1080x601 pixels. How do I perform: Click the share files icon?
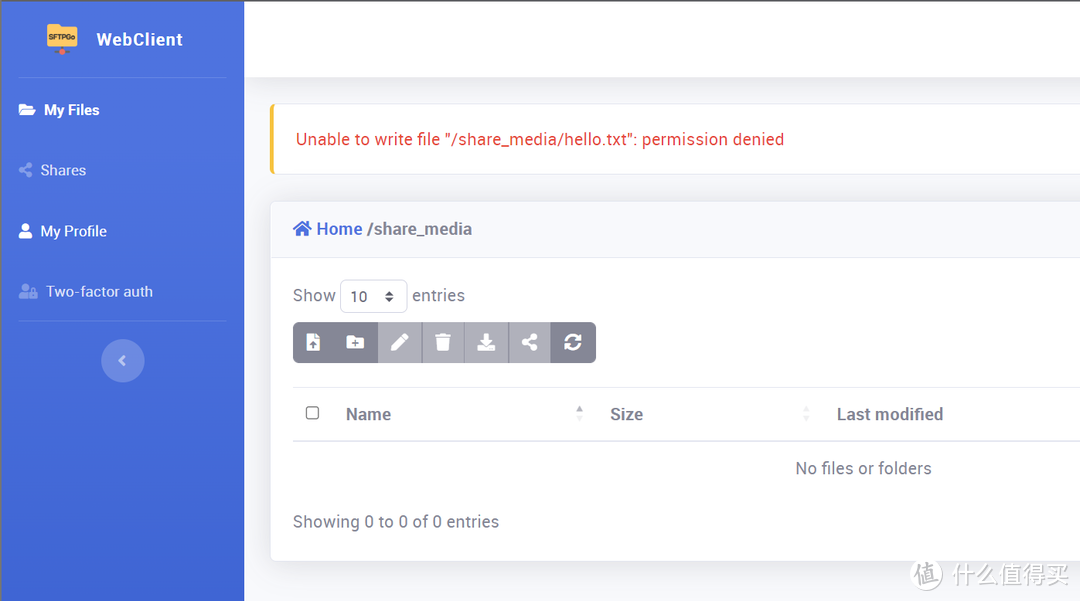(529, 342)
